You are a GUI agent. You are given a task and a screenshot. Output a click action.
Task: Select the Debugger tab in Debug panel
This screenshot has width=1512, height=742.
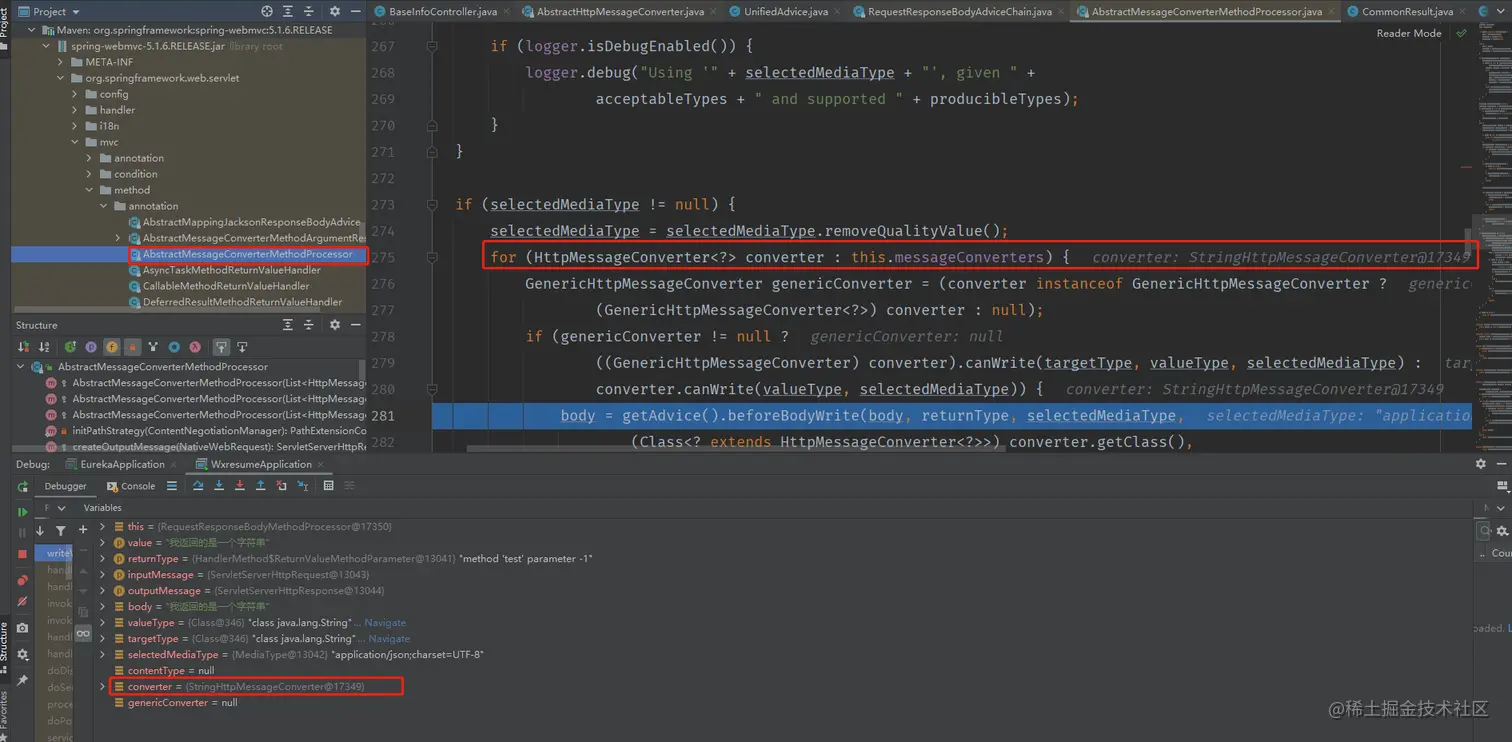(x=66, y=486)
